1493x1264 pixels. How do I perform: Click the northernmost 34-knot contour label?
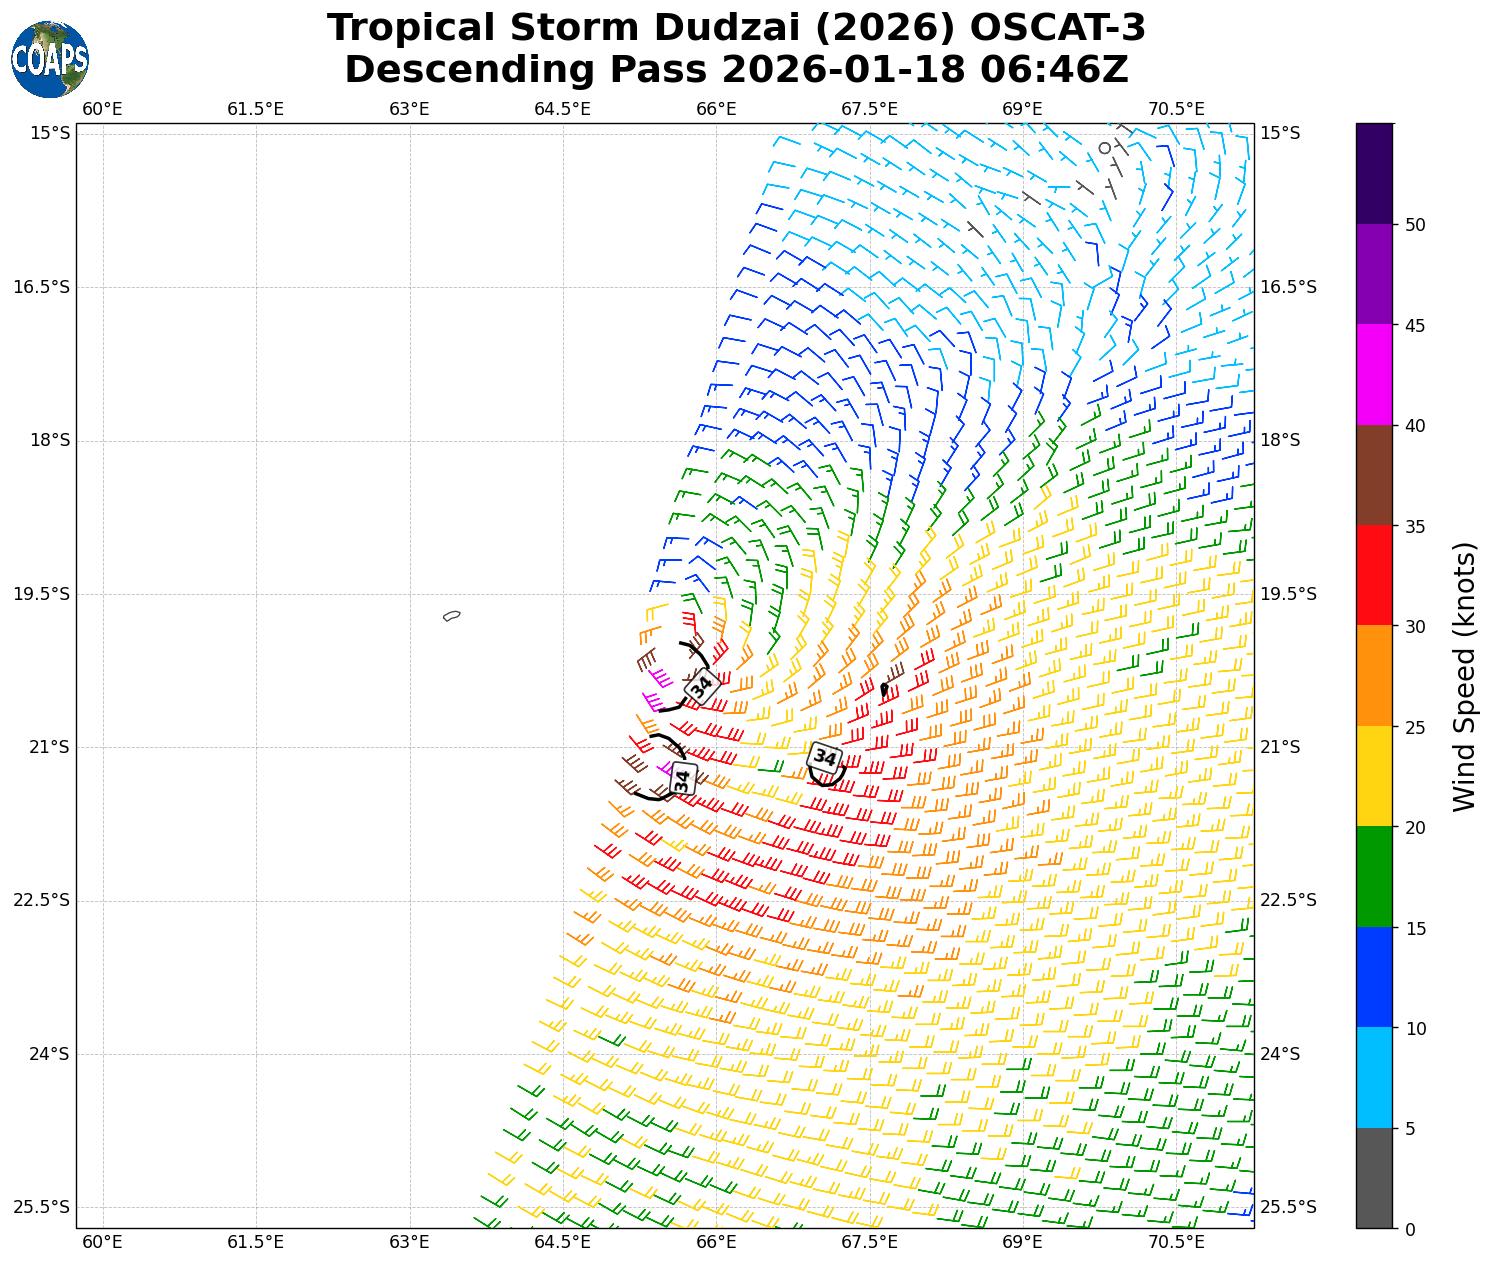coord(702,687)
